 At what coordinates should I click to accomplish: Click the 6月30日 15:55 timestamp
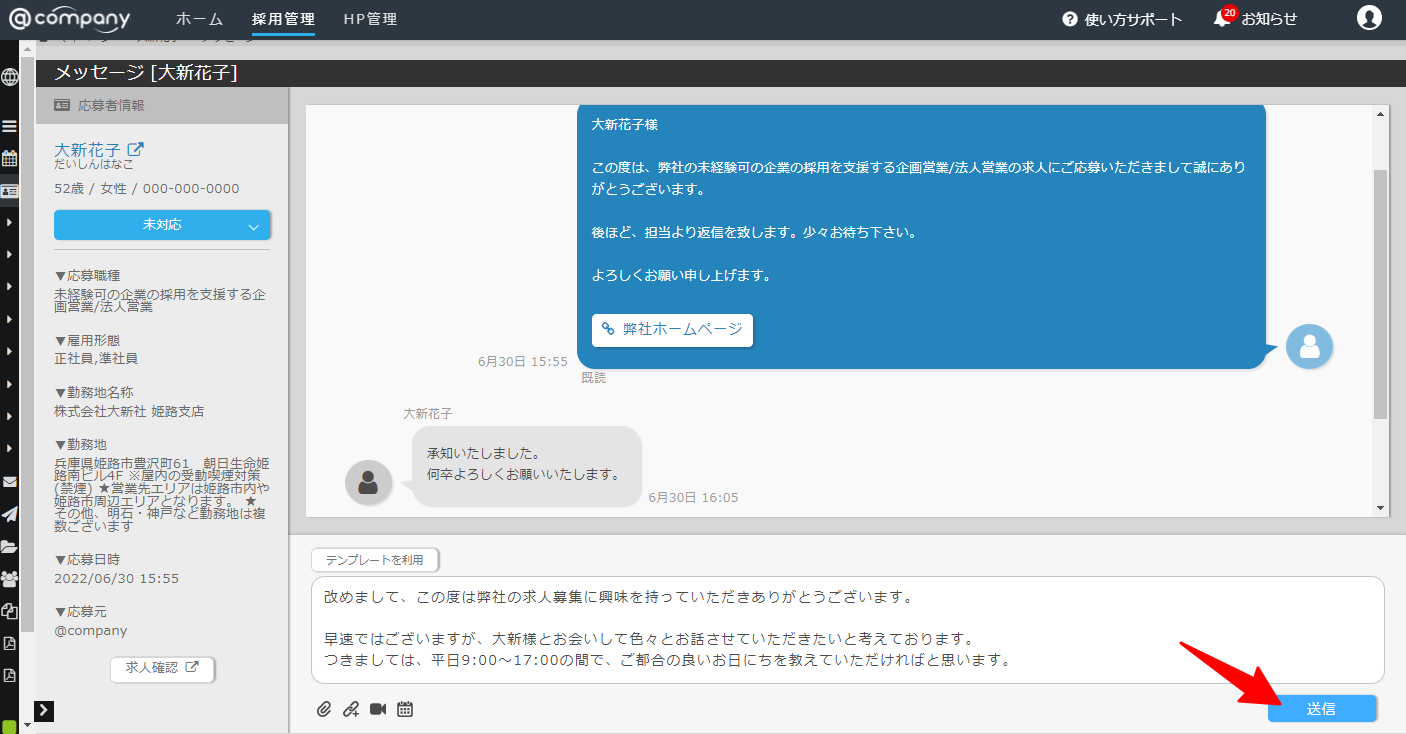522,361
